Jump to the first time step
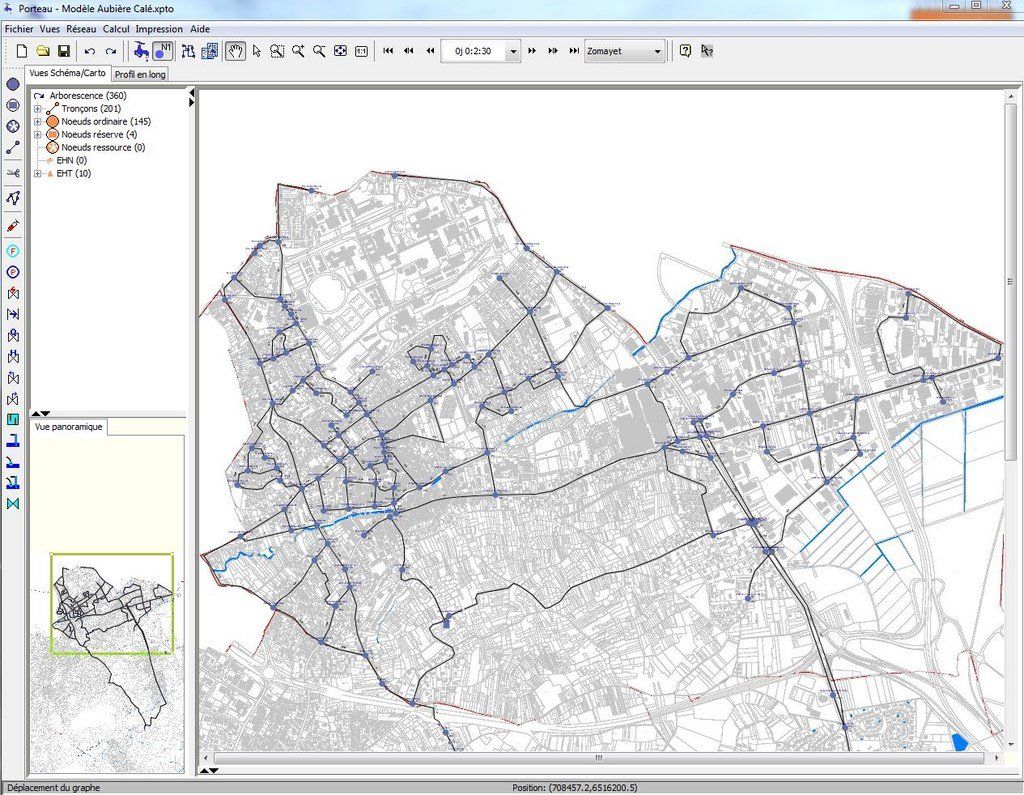1024x795 pixels. [388, 51]
